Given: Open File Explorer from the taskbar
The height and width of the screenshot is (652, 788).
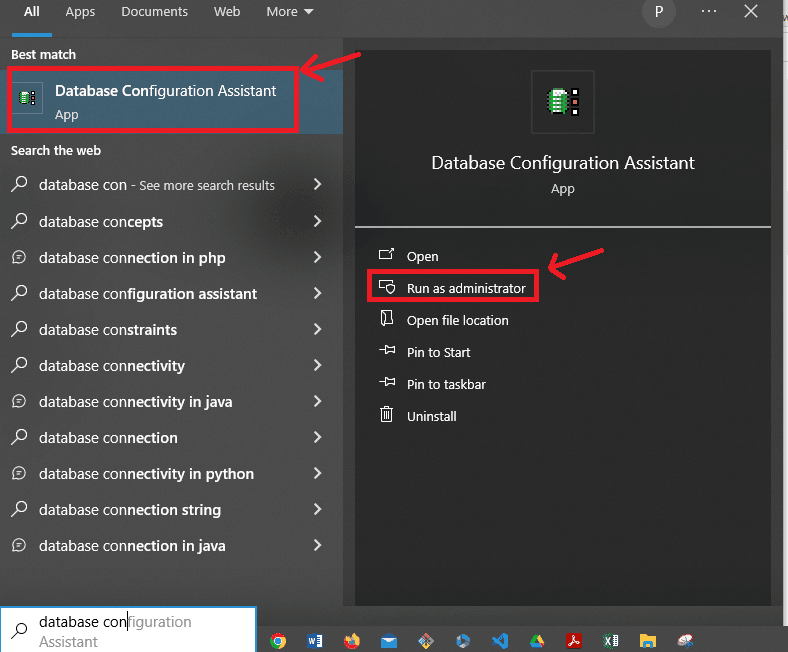Looking at the screenshot, I should click(647, 641).
